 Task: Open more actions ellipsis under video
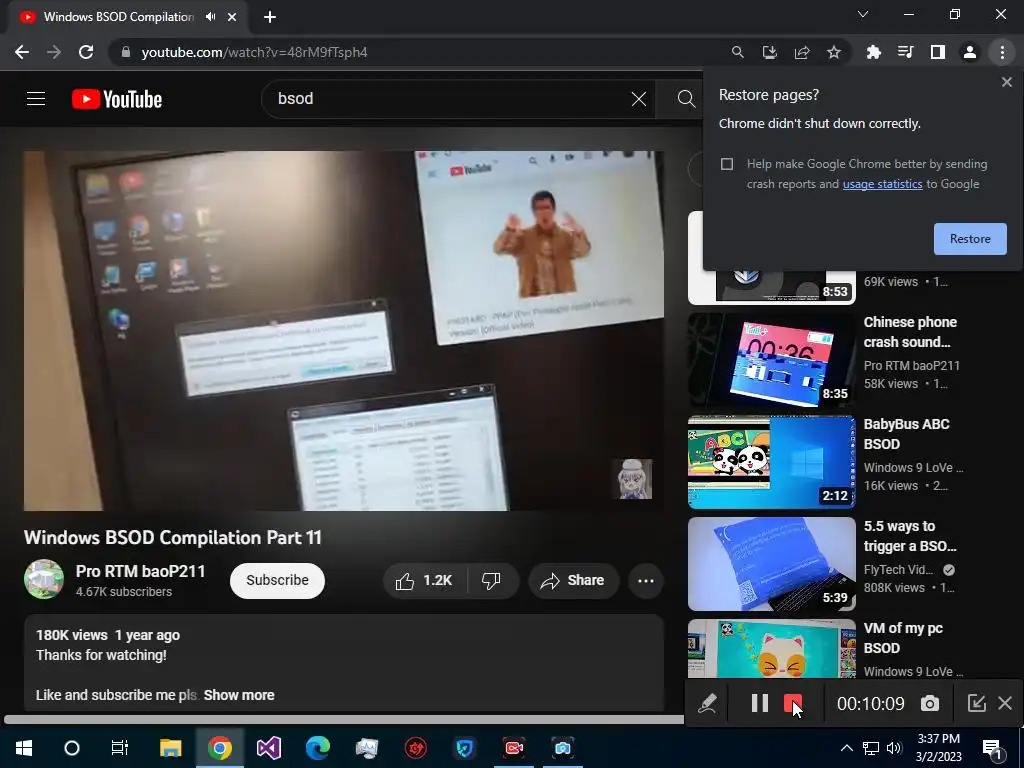(x=646, y=581)
